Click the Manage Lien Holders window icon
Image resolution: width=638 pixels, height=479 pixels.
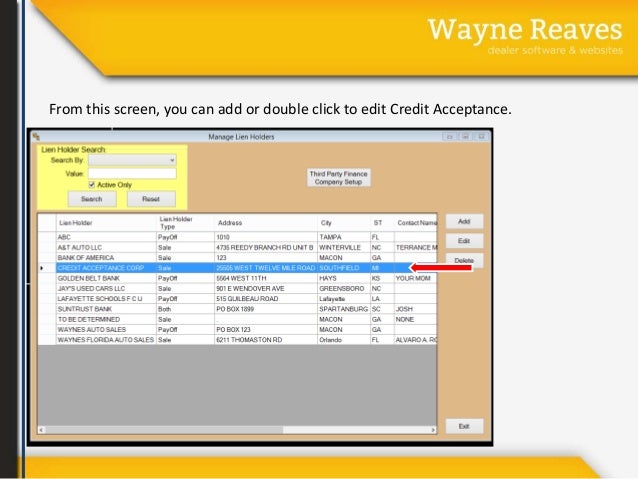(36, 137)
